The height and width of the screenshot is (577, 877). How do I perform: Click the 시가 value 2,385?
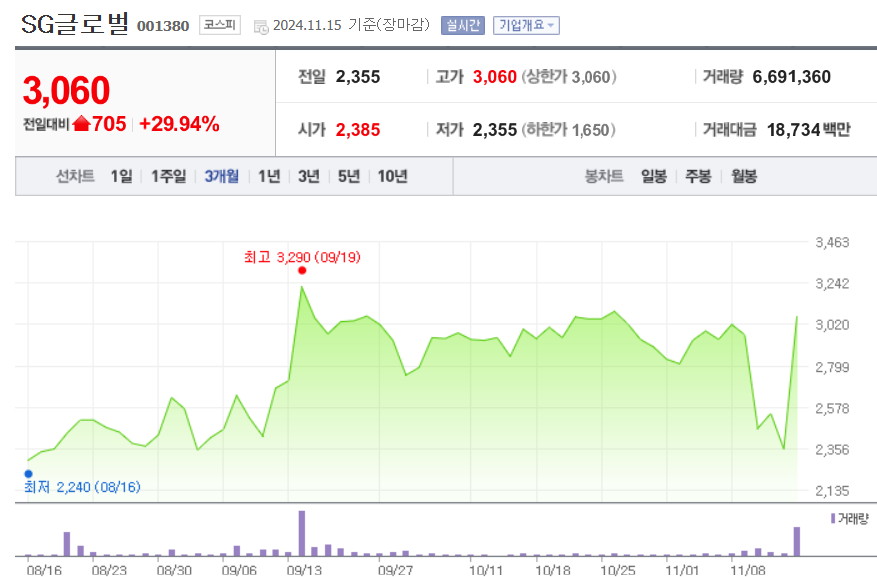358,130
